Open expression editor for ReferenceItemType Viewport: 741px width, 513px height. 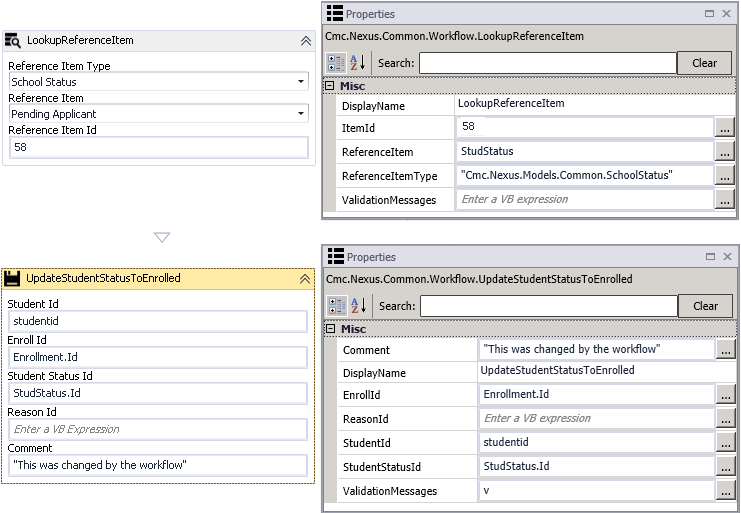[724, 176]
